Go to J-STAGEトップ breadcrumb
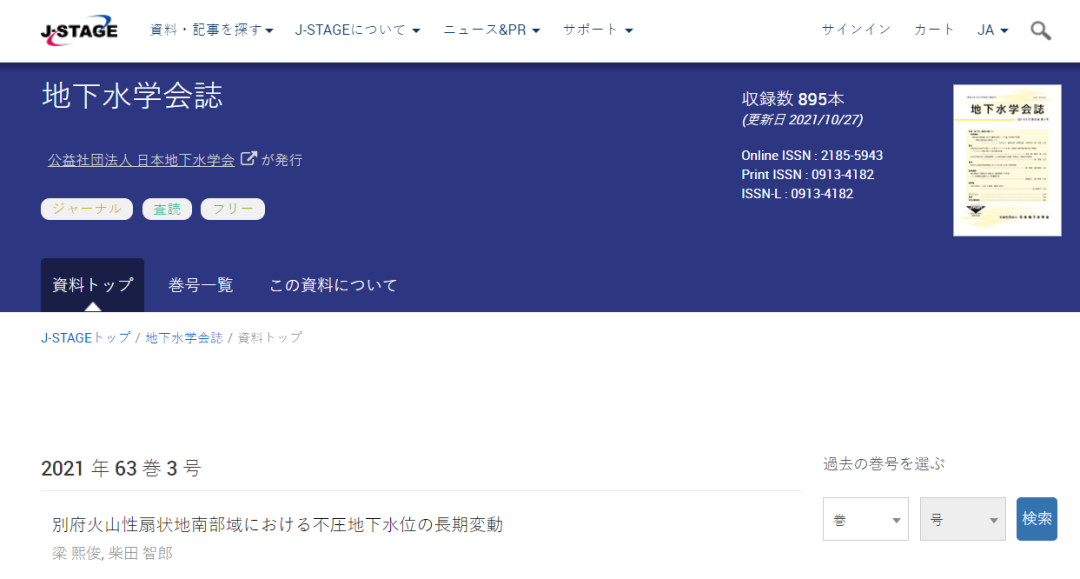 (x=85, y=338)
